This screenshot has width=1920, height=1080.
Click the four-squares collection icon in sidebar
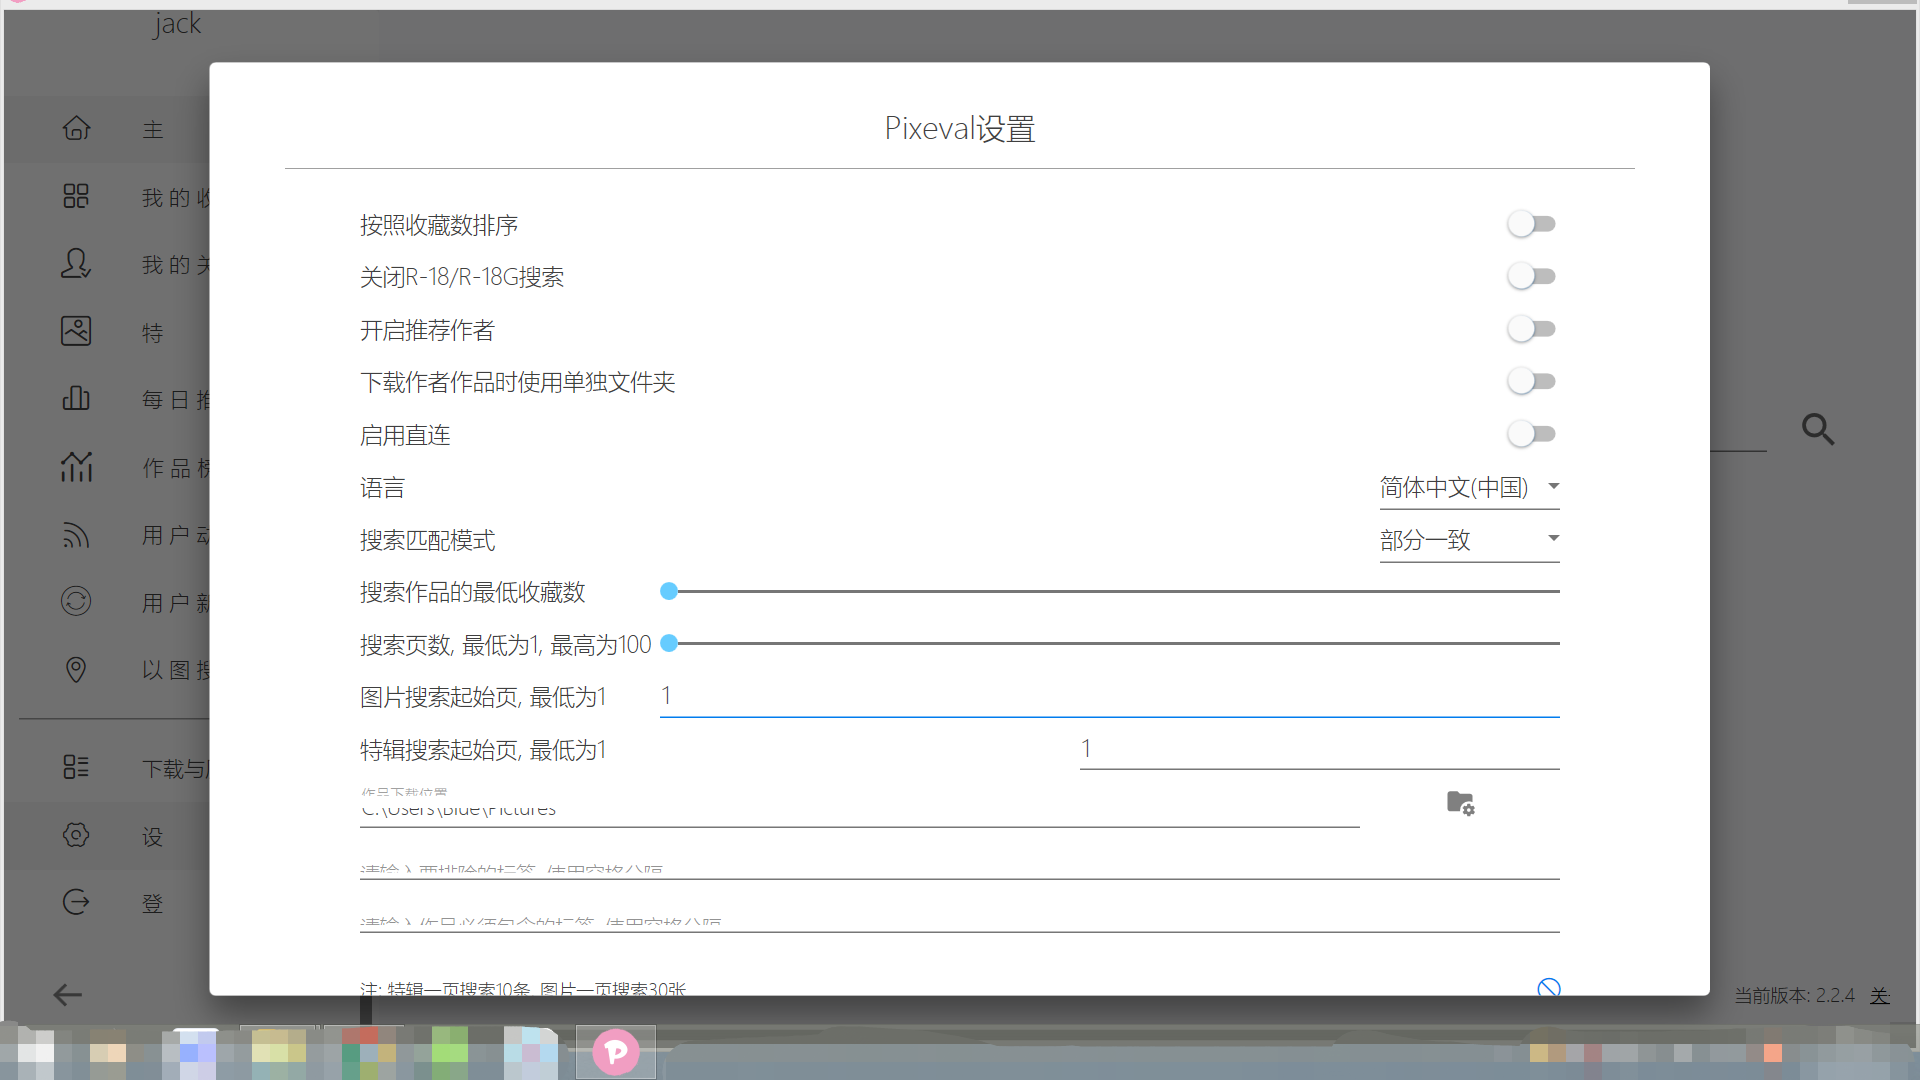[76, 196]
